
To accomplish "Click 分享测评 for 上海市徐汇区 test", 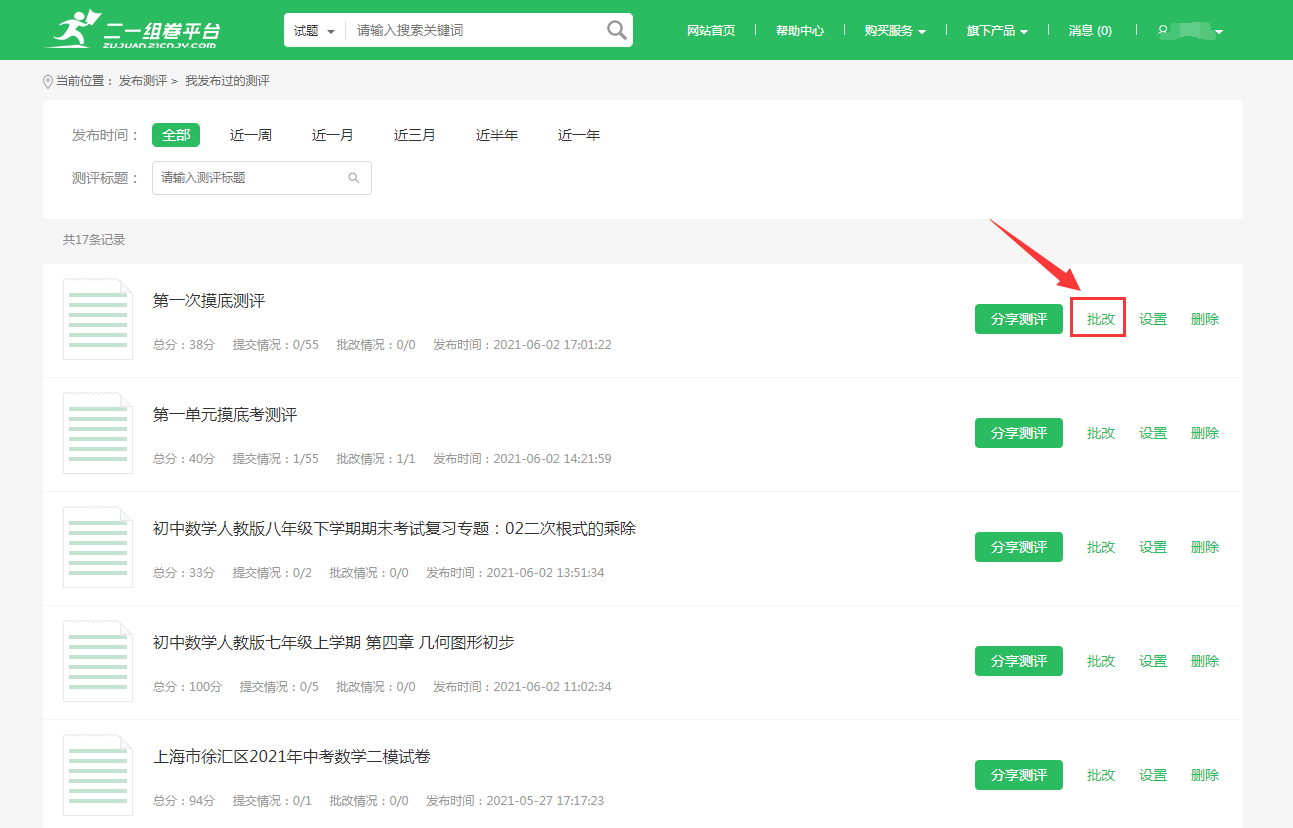I will pyautogui.click(x=1019, y=775).
